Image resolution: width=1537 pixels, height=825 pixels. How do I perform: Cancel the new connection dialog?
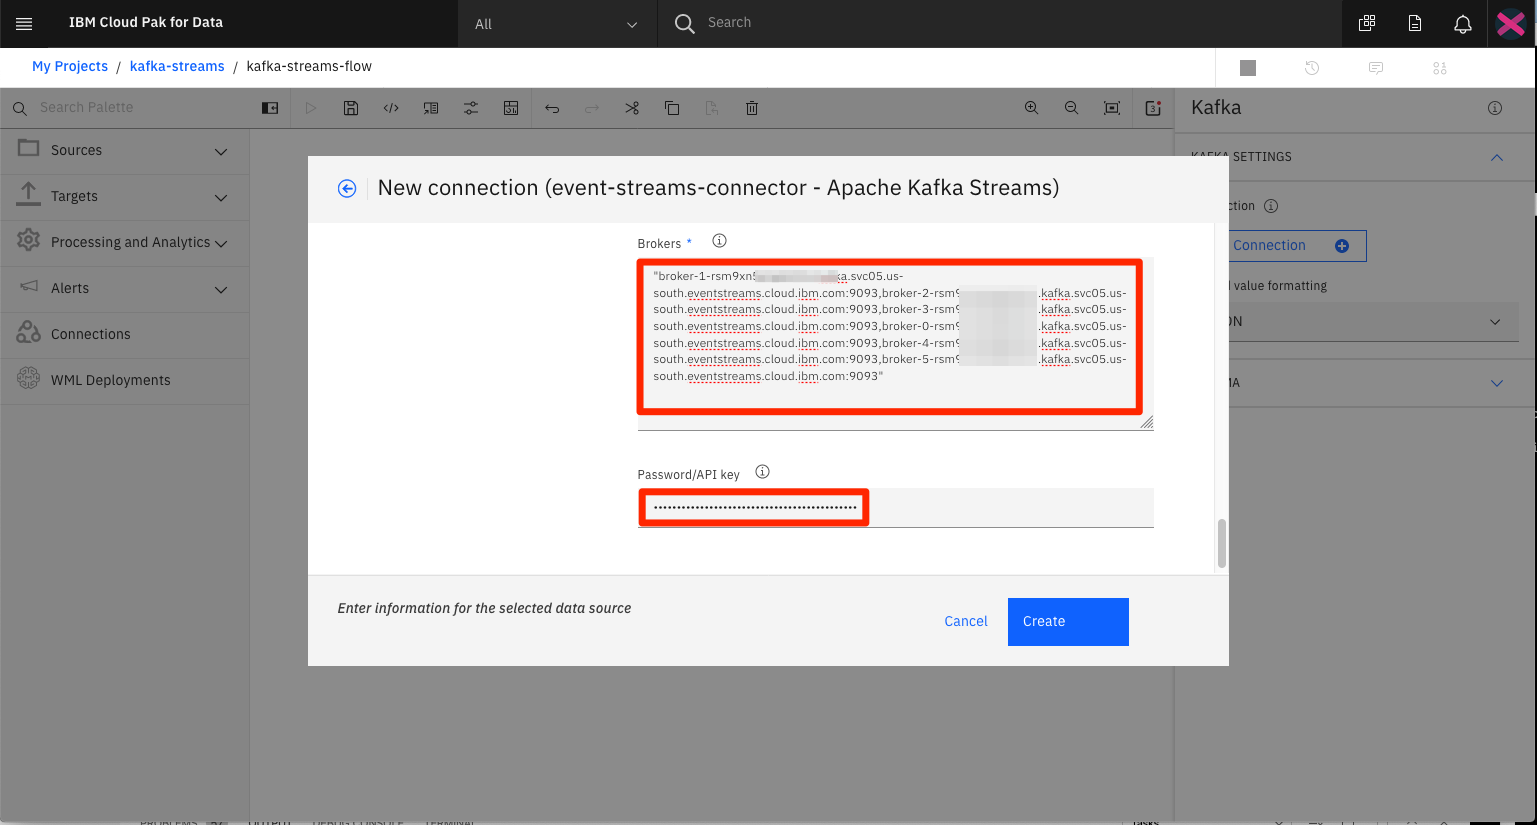click(966, 621)
